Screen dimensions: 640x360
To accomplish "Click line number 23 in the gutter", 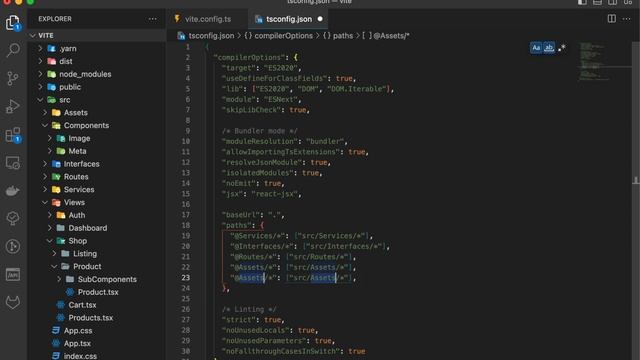I will [x=186, y=278].
